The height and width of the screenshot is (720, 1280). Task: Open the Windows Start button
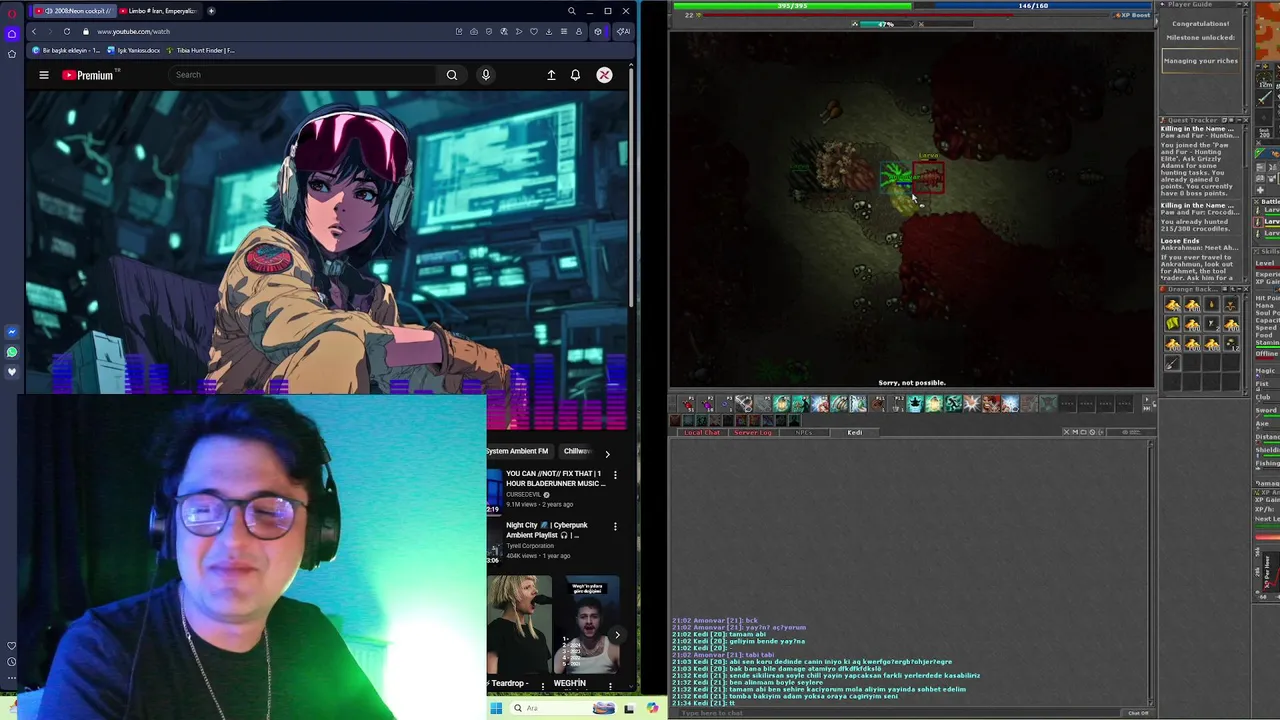(x=496, y=708)
